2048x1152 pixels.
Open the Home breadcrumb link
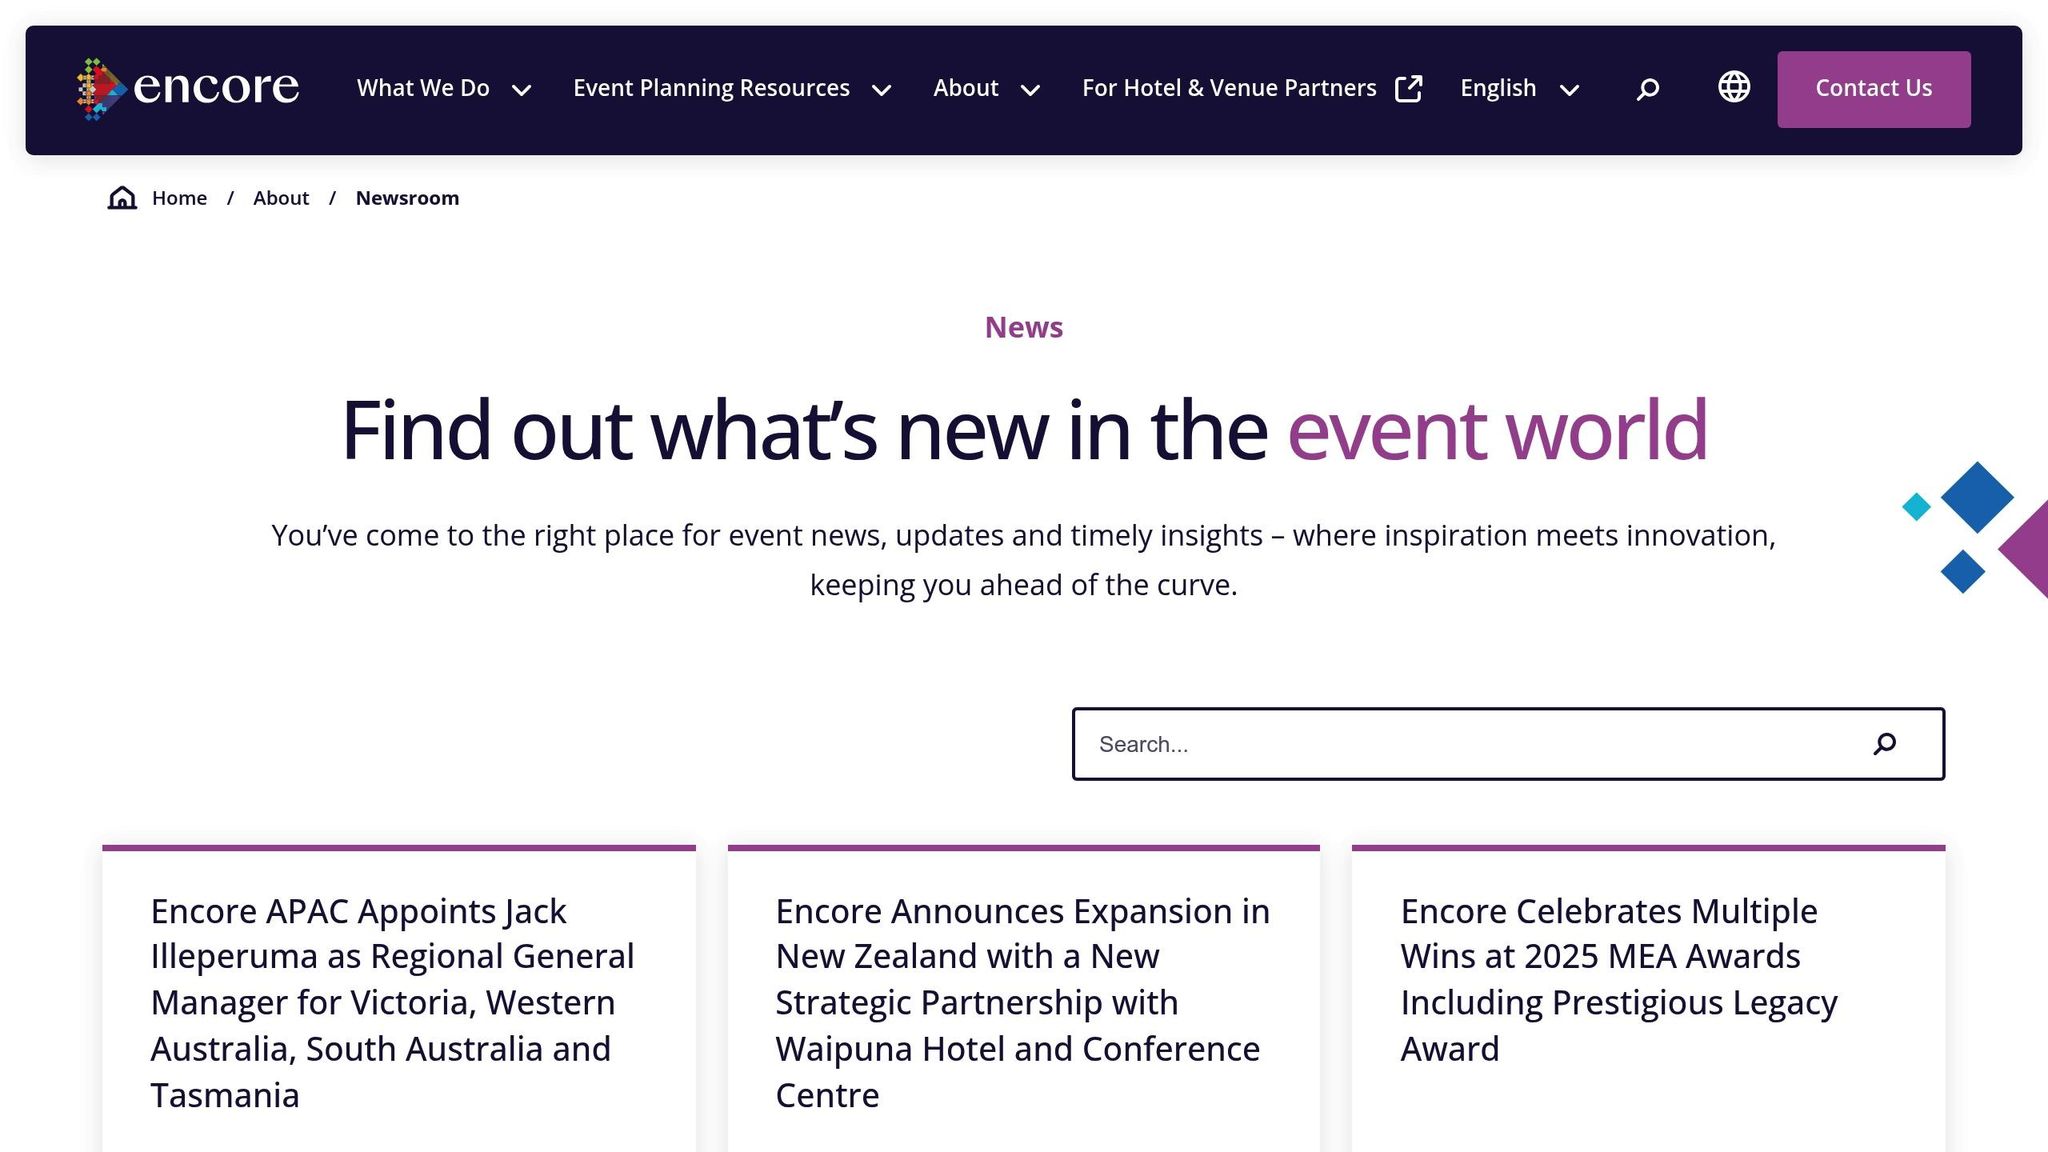(x=179, y=198)
